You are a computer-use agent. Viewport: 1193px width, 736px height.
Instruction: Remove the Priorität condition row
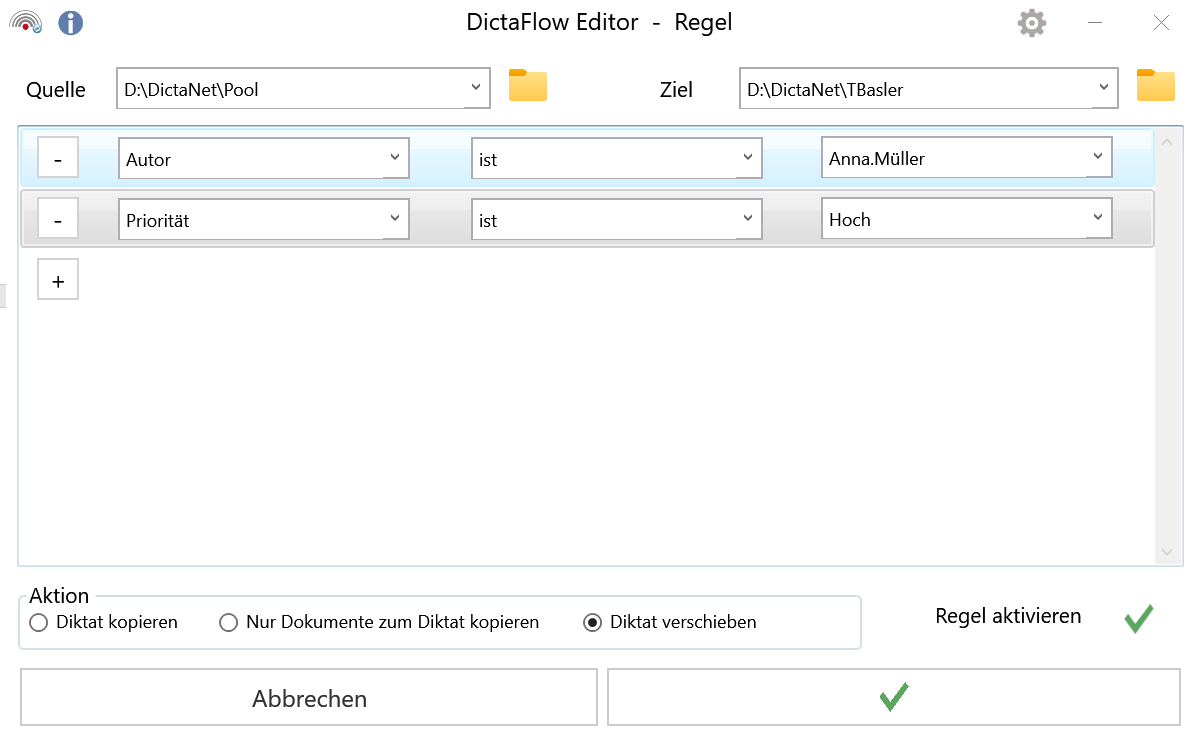(x=58, y=220)
